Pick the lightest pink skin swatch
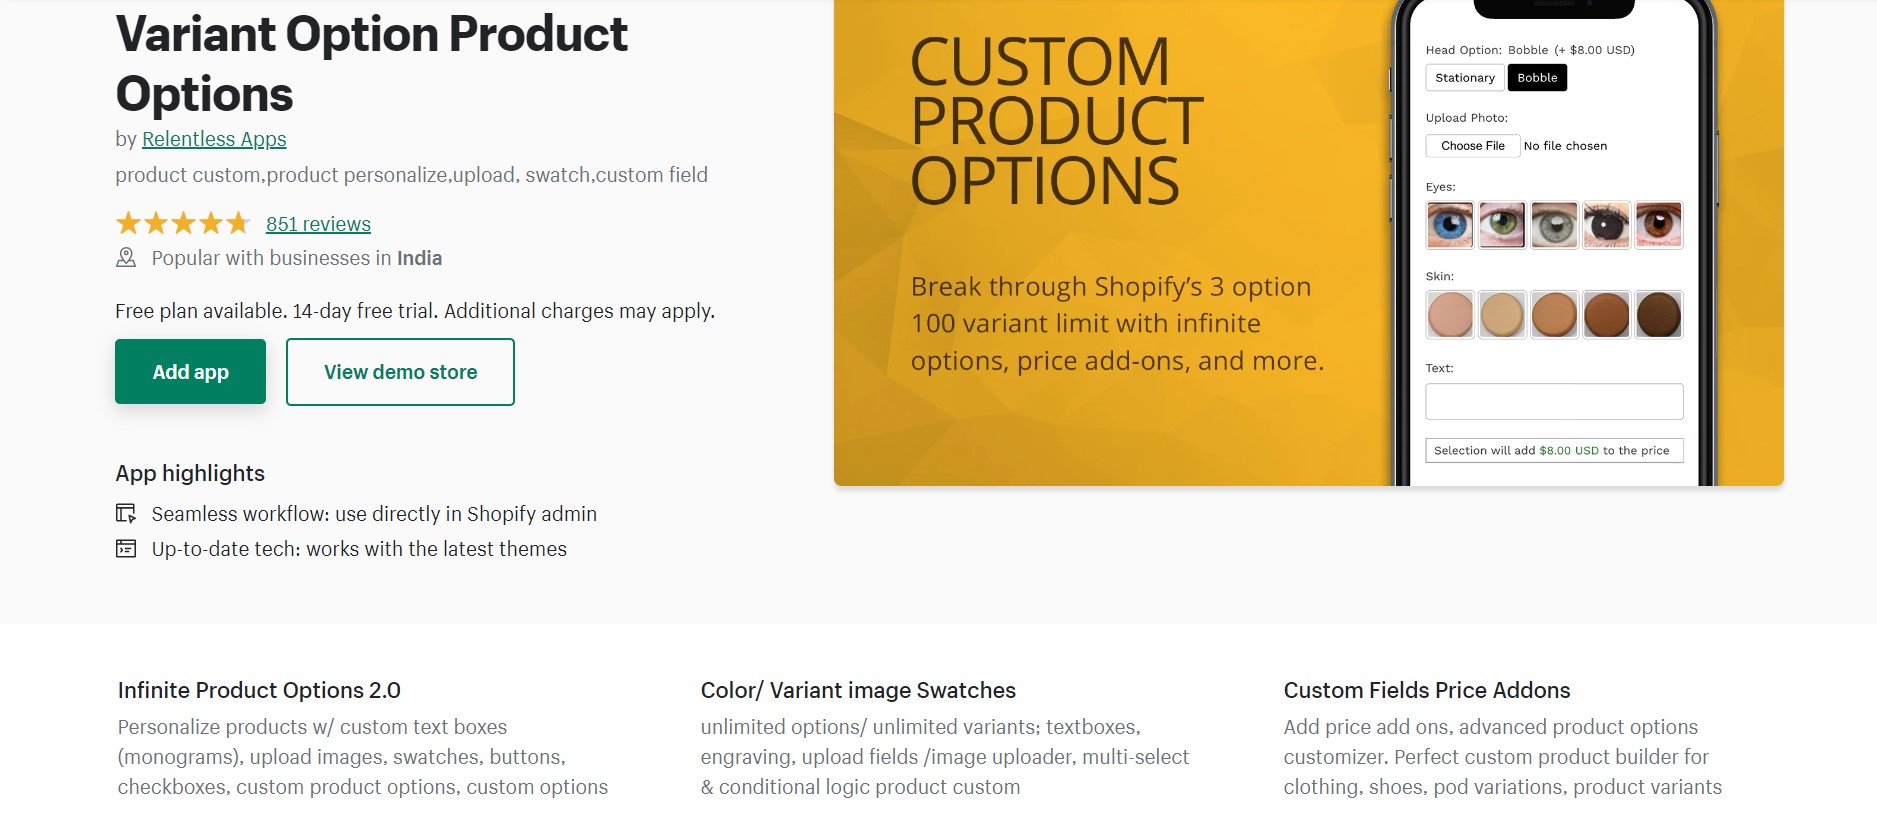Viewport: 1877px width, 814px height. point(1450,315)
